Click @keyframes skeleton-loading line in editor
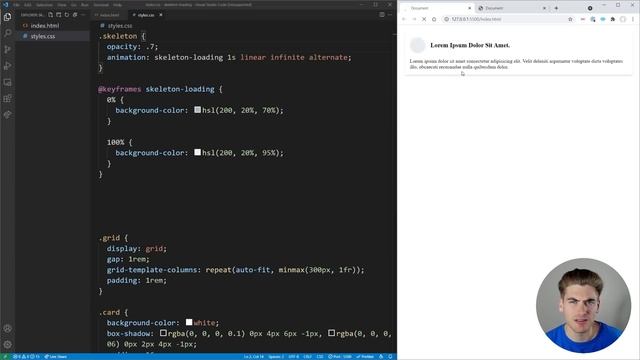Image resolution: width=640 pixels, height=360 pixels. pyautogui.click(x=160, y=89)
